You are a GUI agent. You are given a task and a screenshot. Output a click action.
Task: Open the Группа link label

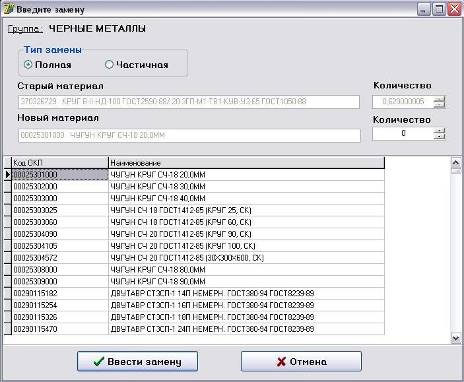tap(25, 29)
